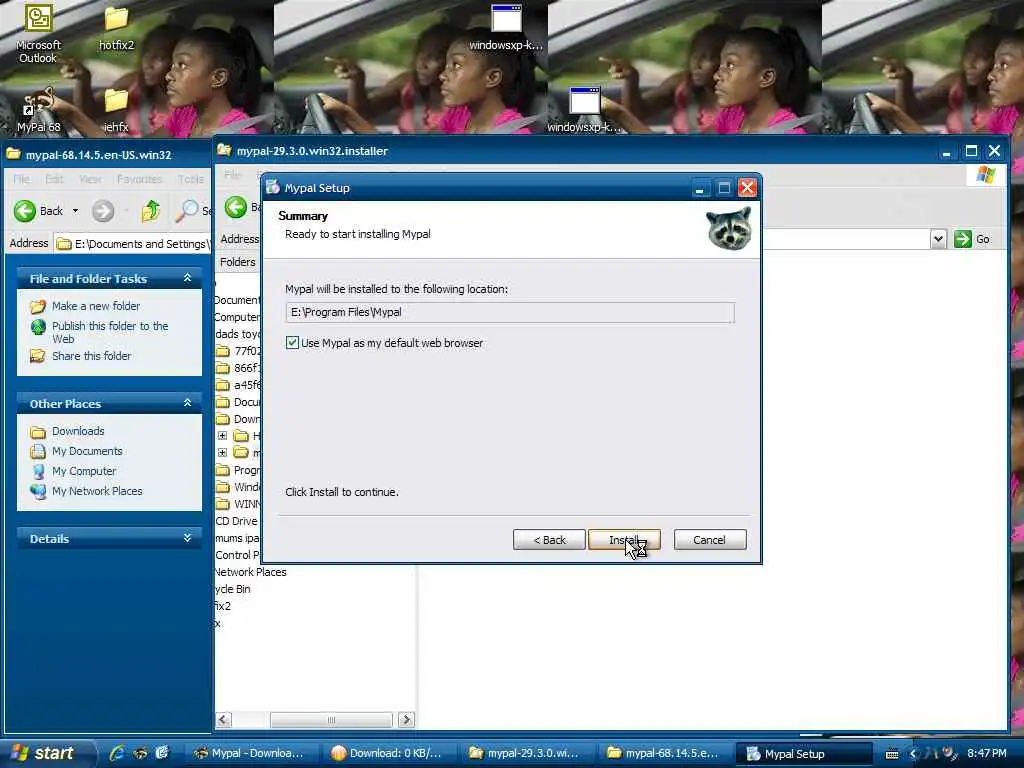Image resolution: width=1024 pixels, height=768 pixels.
Task: Open the Favorites menu in the mypal-68 window
Action: pyautogui.click(x=139, y=179)
